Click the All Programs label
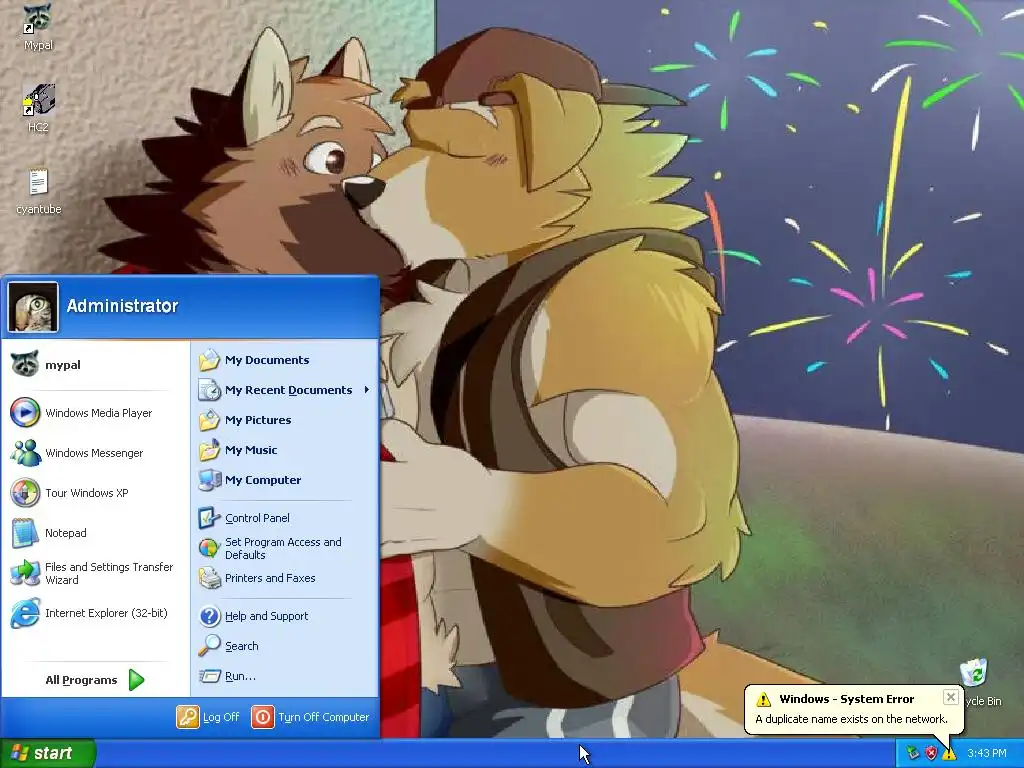Image resolution: width=1024 pixels, height=768 pixels. (x=81, y=680)
